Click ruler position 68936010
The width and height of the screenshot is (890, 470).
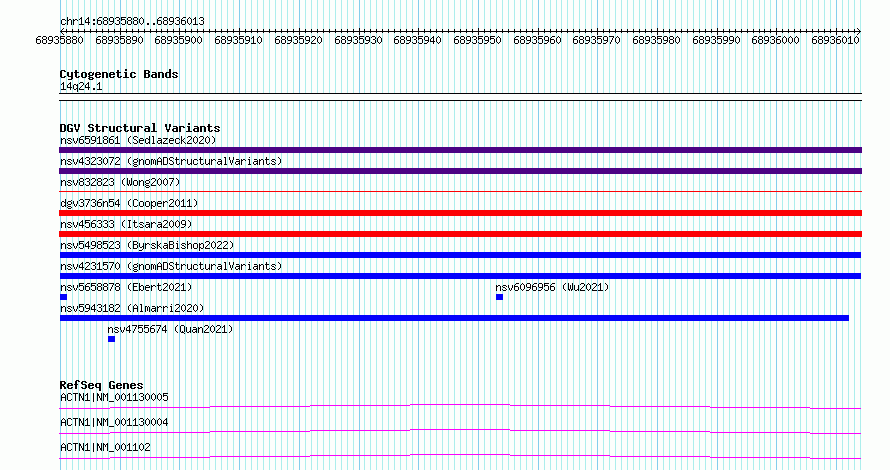click(835, 40)
